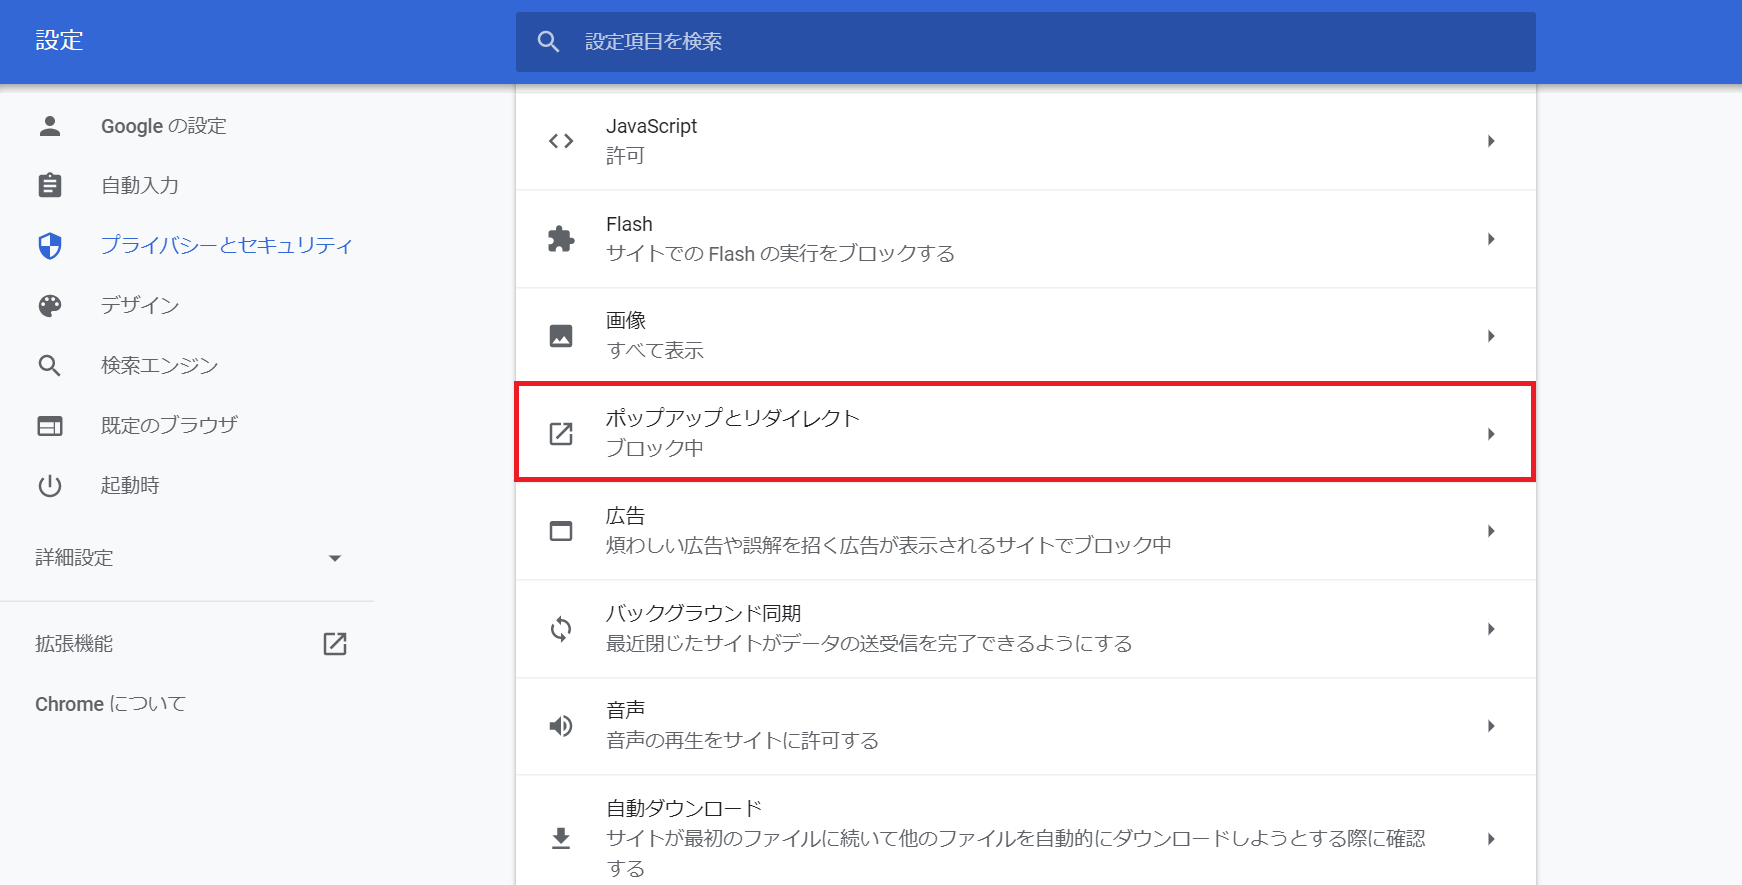
Task: Open Google の設定 in sidebar
Action: 163,126
